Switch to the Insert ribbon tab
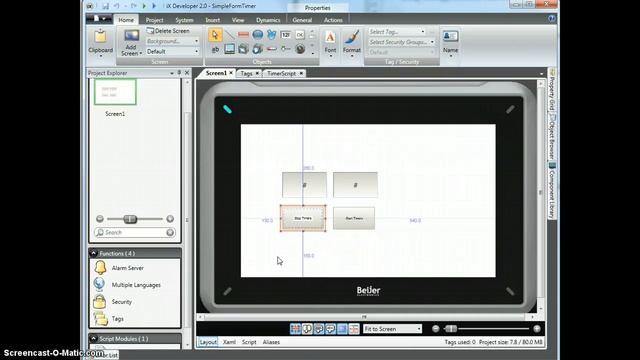 click(x=213, y=20)
